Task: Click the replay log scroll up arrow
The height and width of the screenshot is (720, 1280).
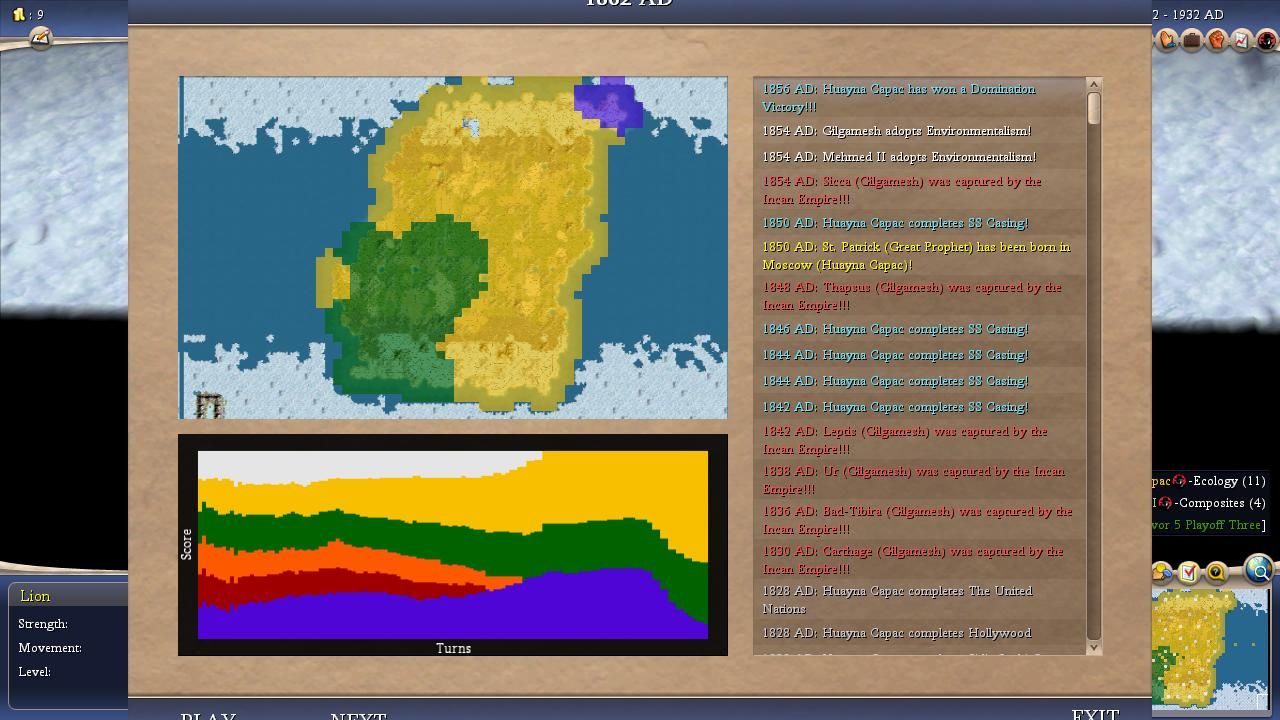Action: [x=1094, y=84]
